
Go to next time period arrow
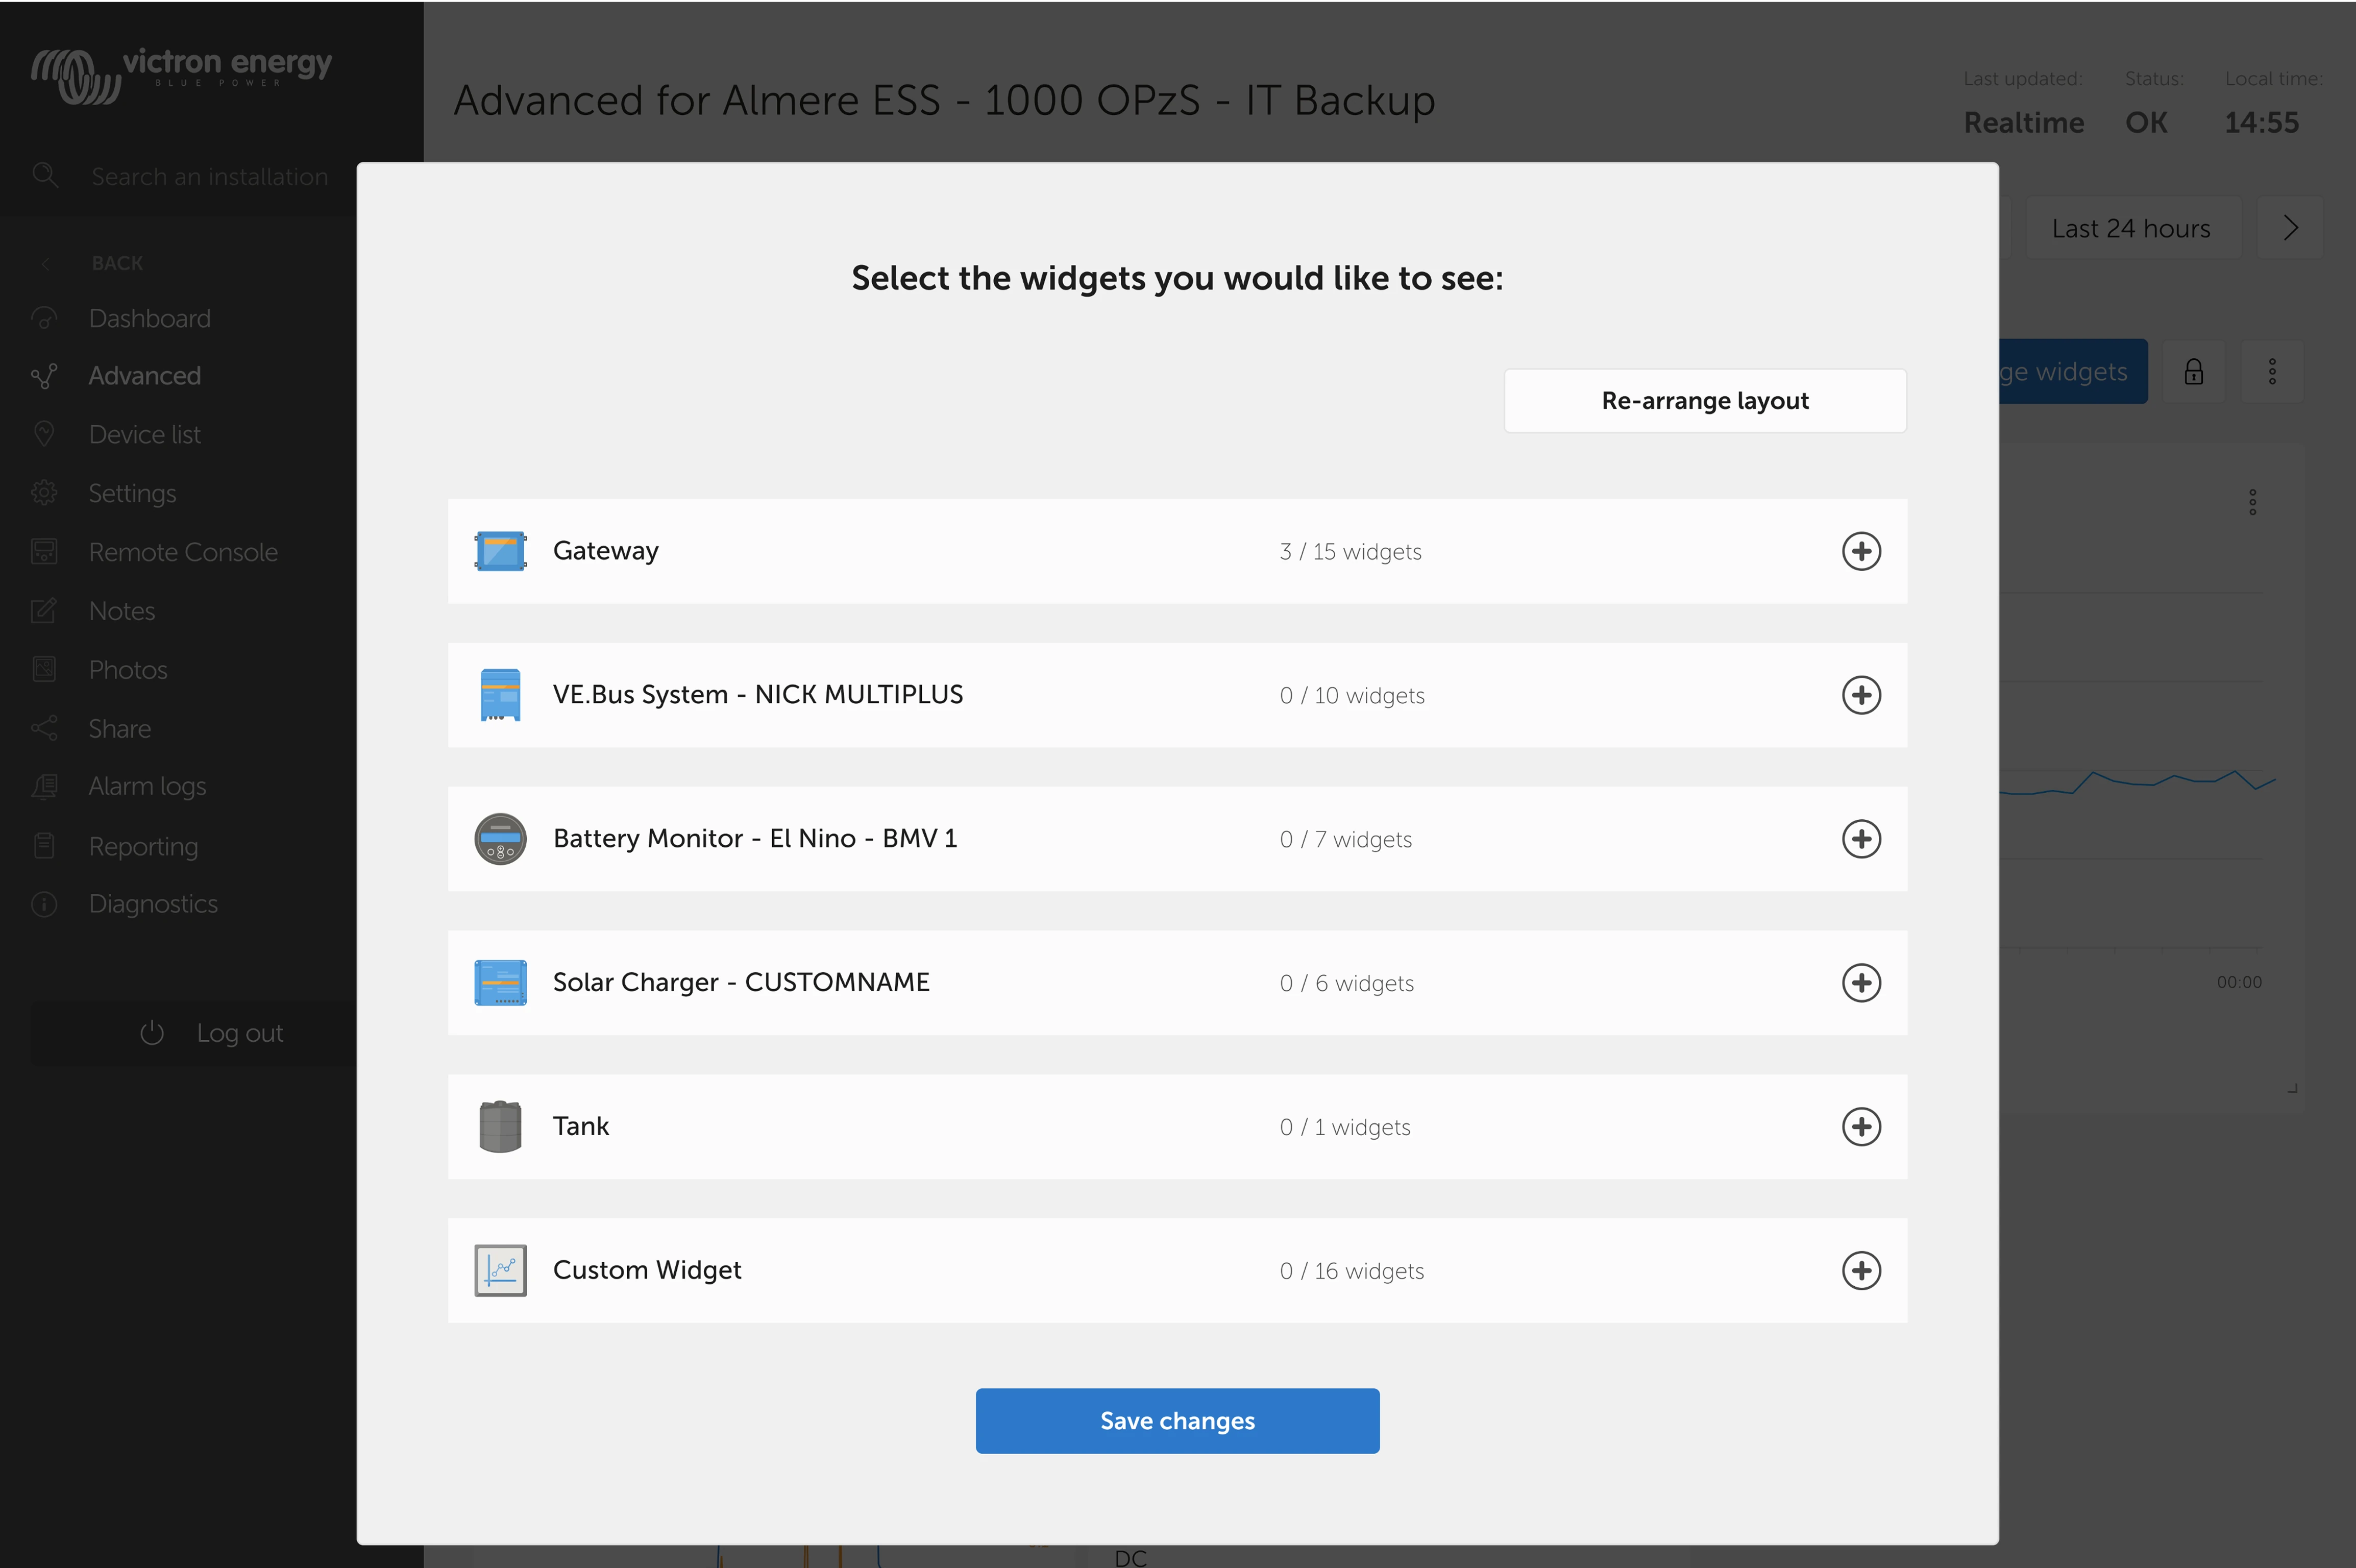click(2290, 228)
